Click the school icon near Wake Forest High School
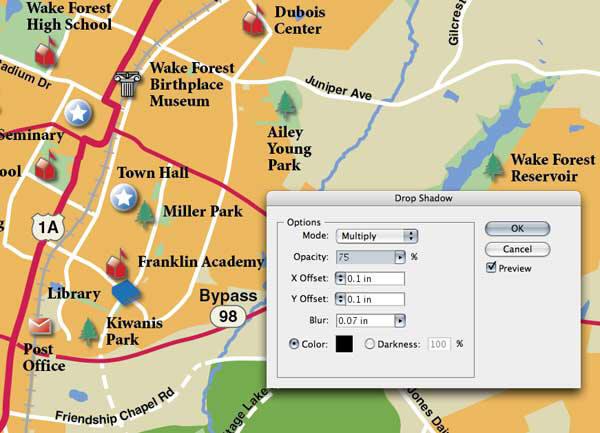600x433 pixels. 46,52
